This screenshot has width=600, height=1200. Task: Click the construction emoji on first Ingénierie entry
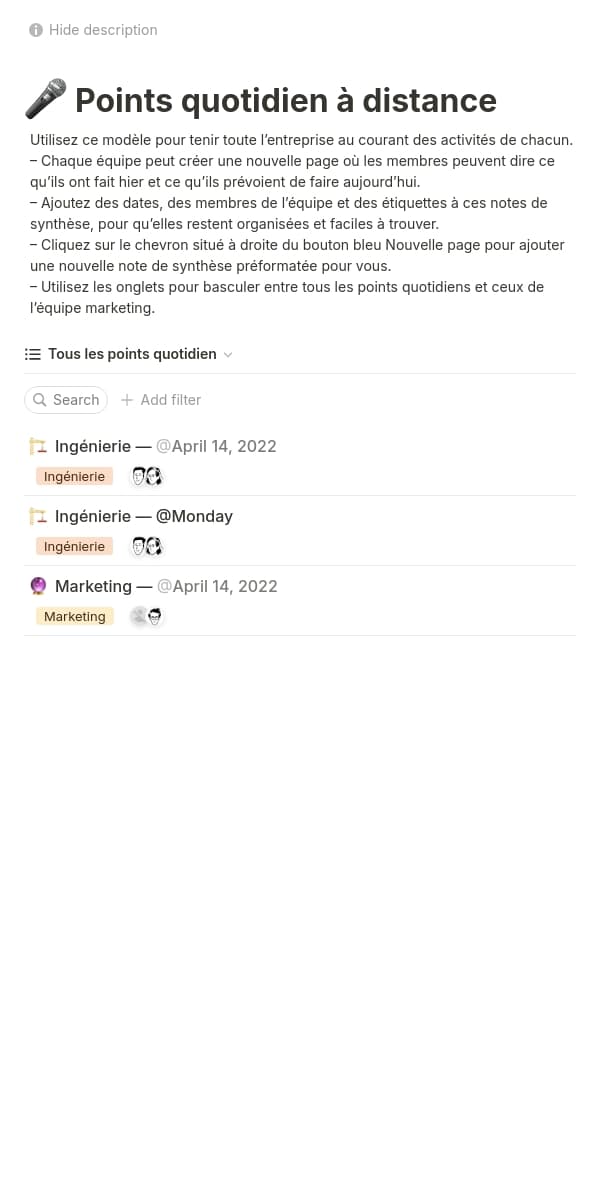tap(38, 446)
